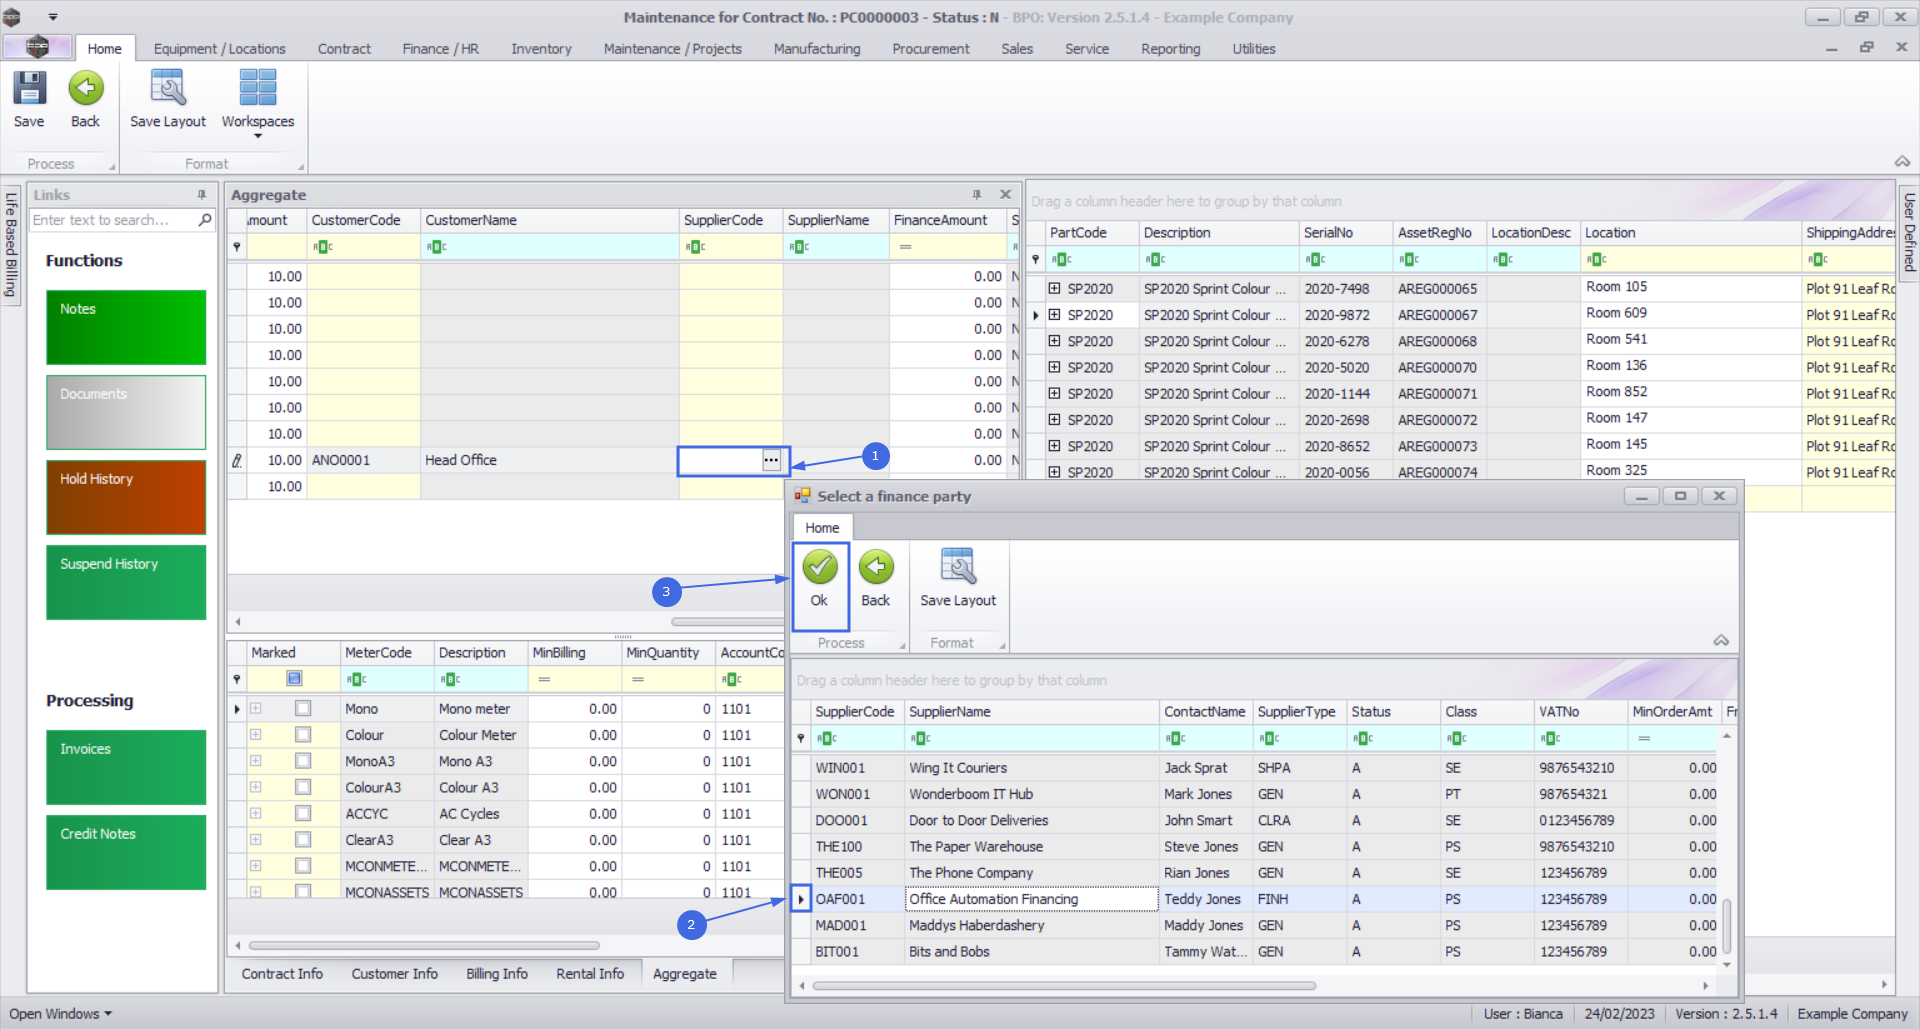Expand the SP2020 row with serial 2020-6278
Viewport: 1920px width, 1030px height.
(x=1054, y=341)
